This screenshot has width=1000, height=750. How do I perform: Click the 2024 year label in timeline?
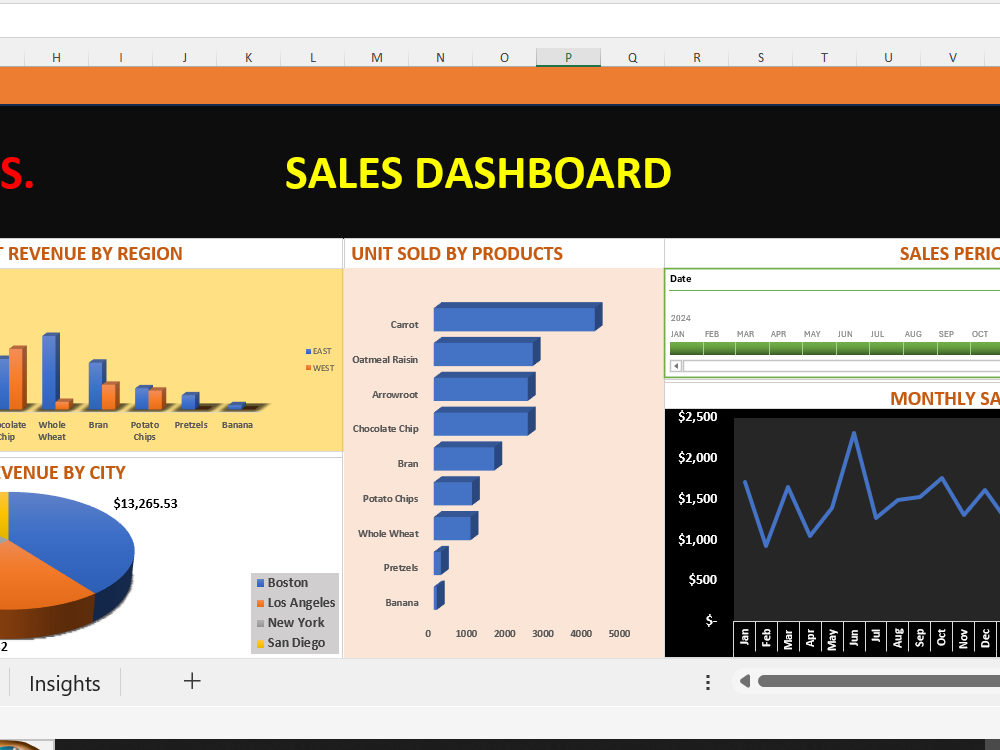pyautogui.click(x=680, y=318)
